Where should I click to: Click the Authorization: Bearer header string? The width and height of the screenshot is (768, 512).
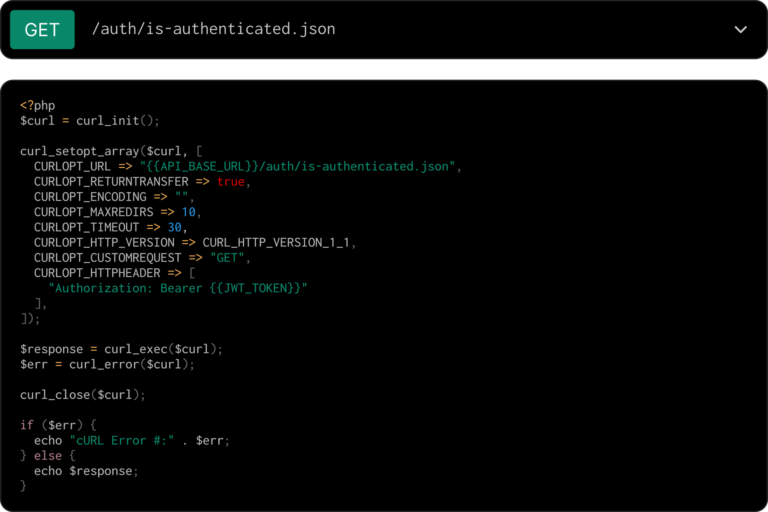pyautogui.click(x=178, y=288)
